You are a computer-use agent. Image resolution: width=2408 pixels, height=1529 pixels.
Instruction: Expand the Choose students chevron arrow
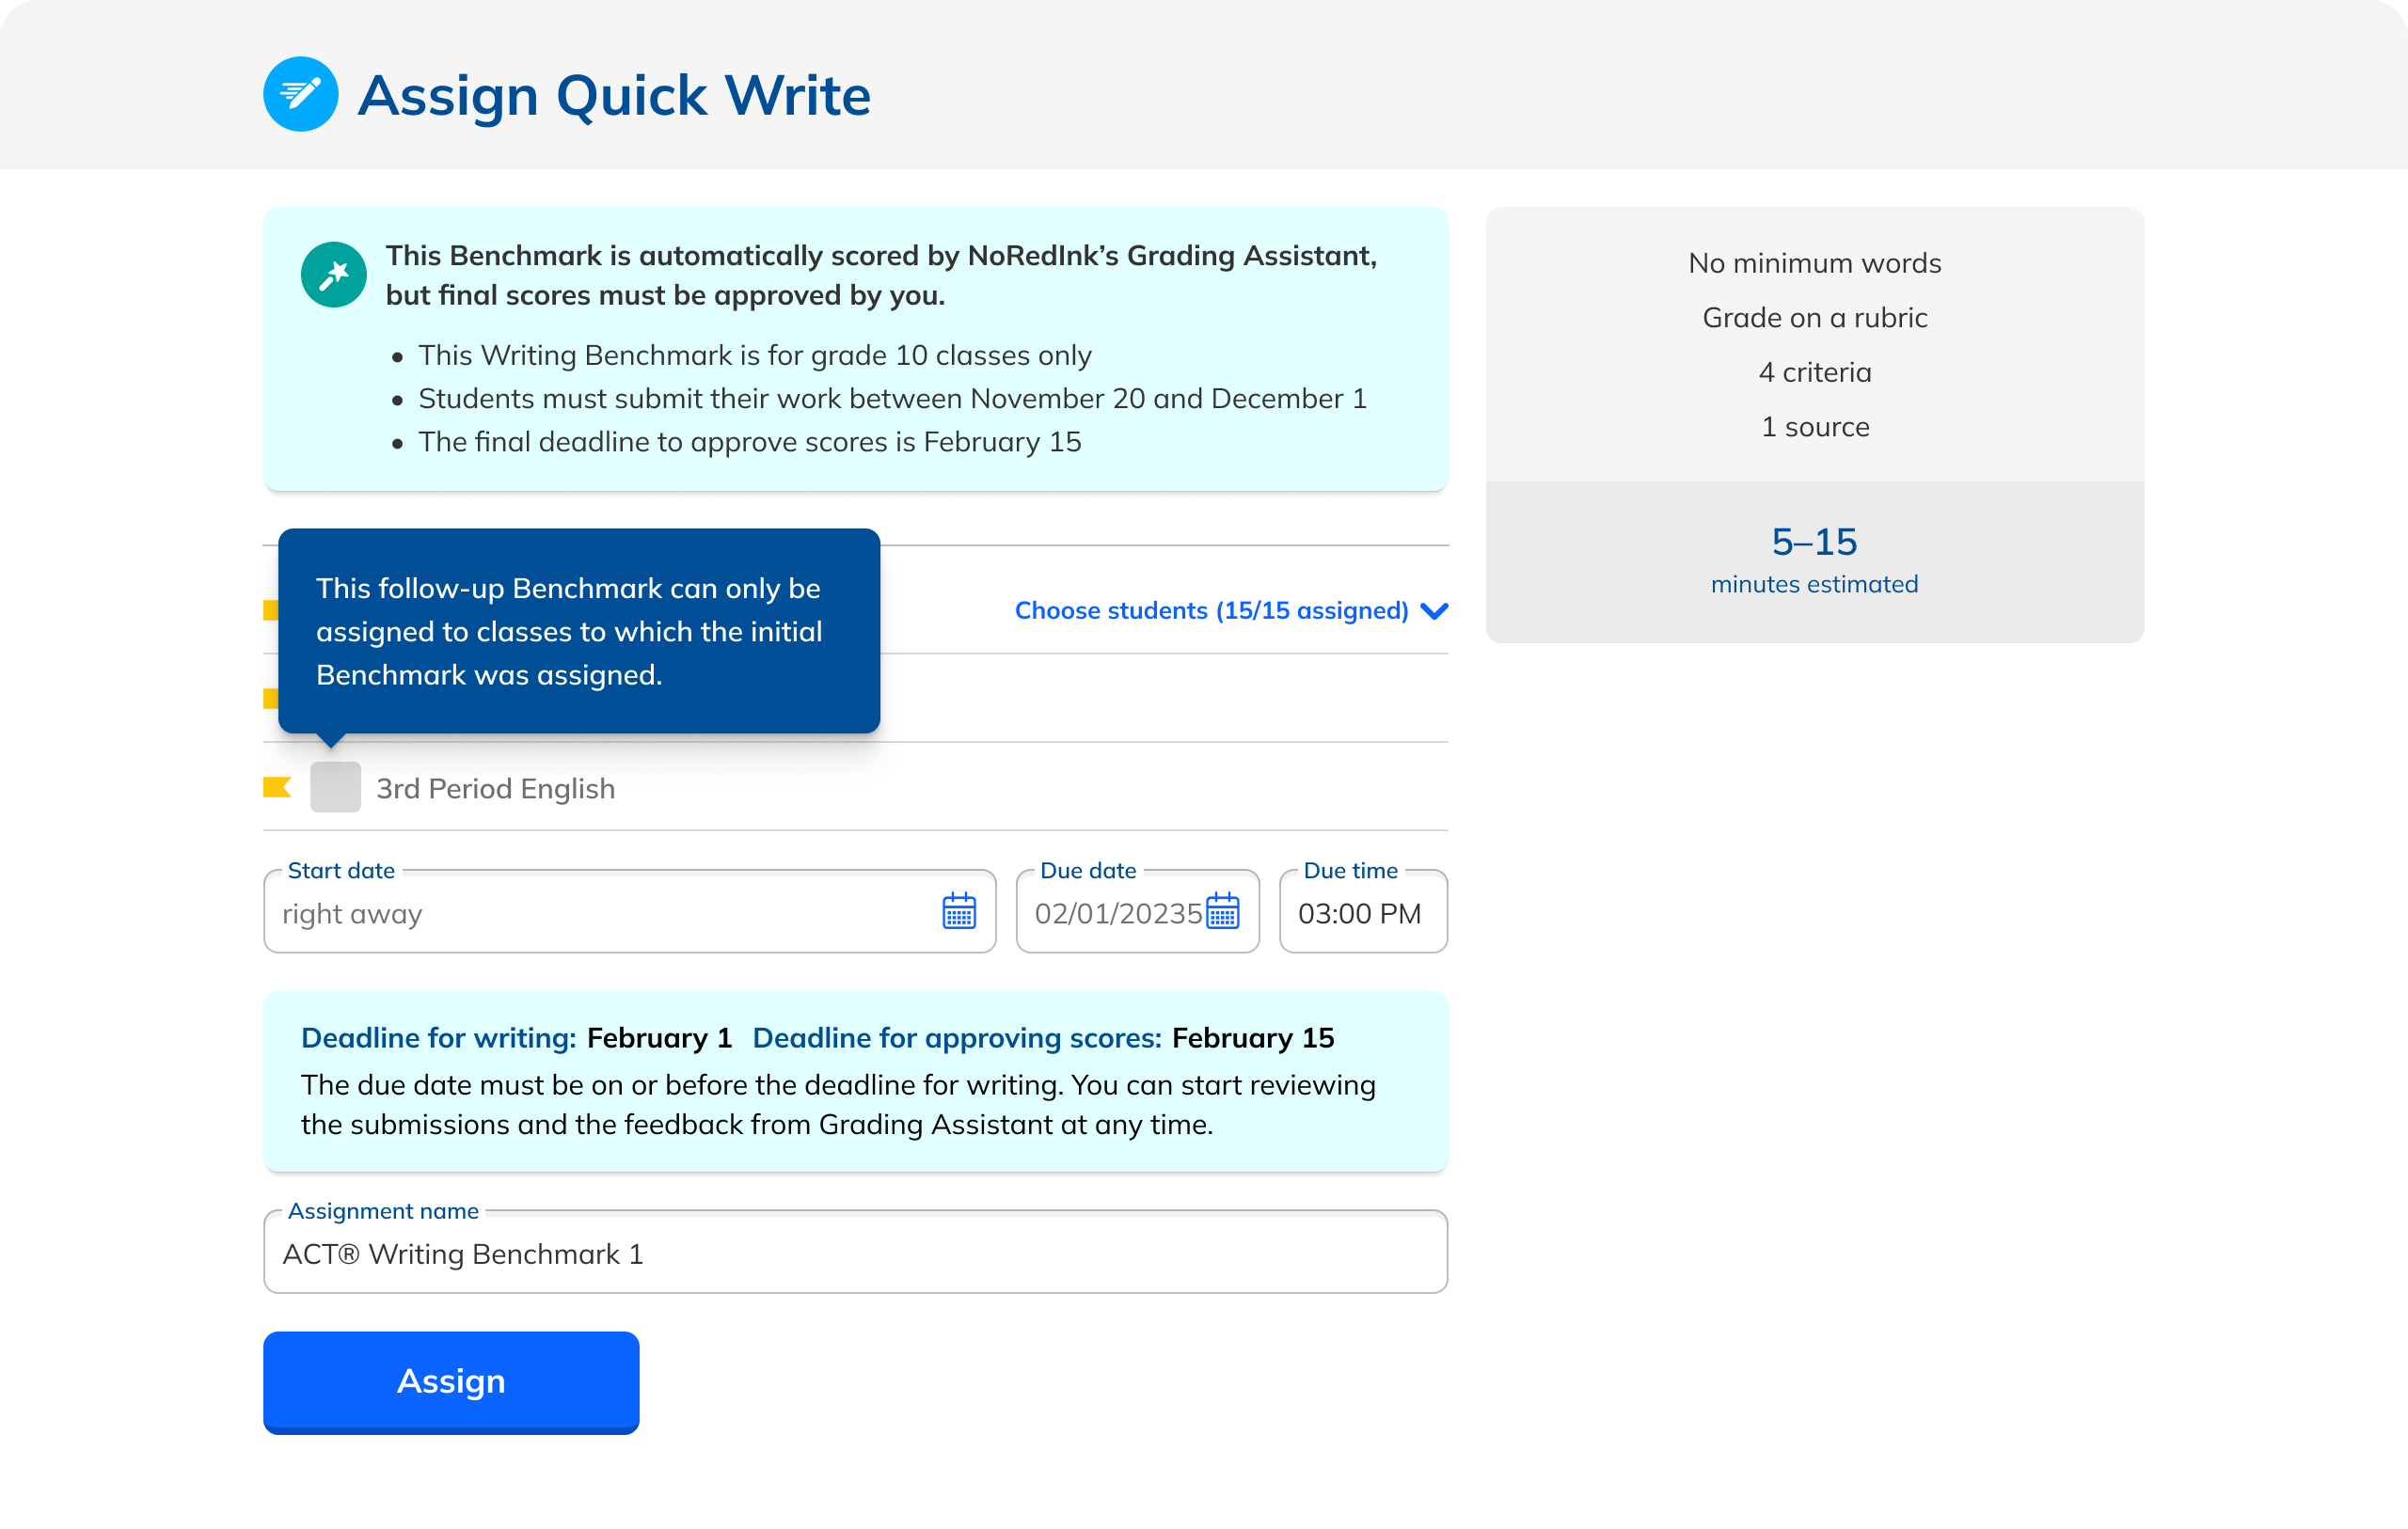point(1434,611)
